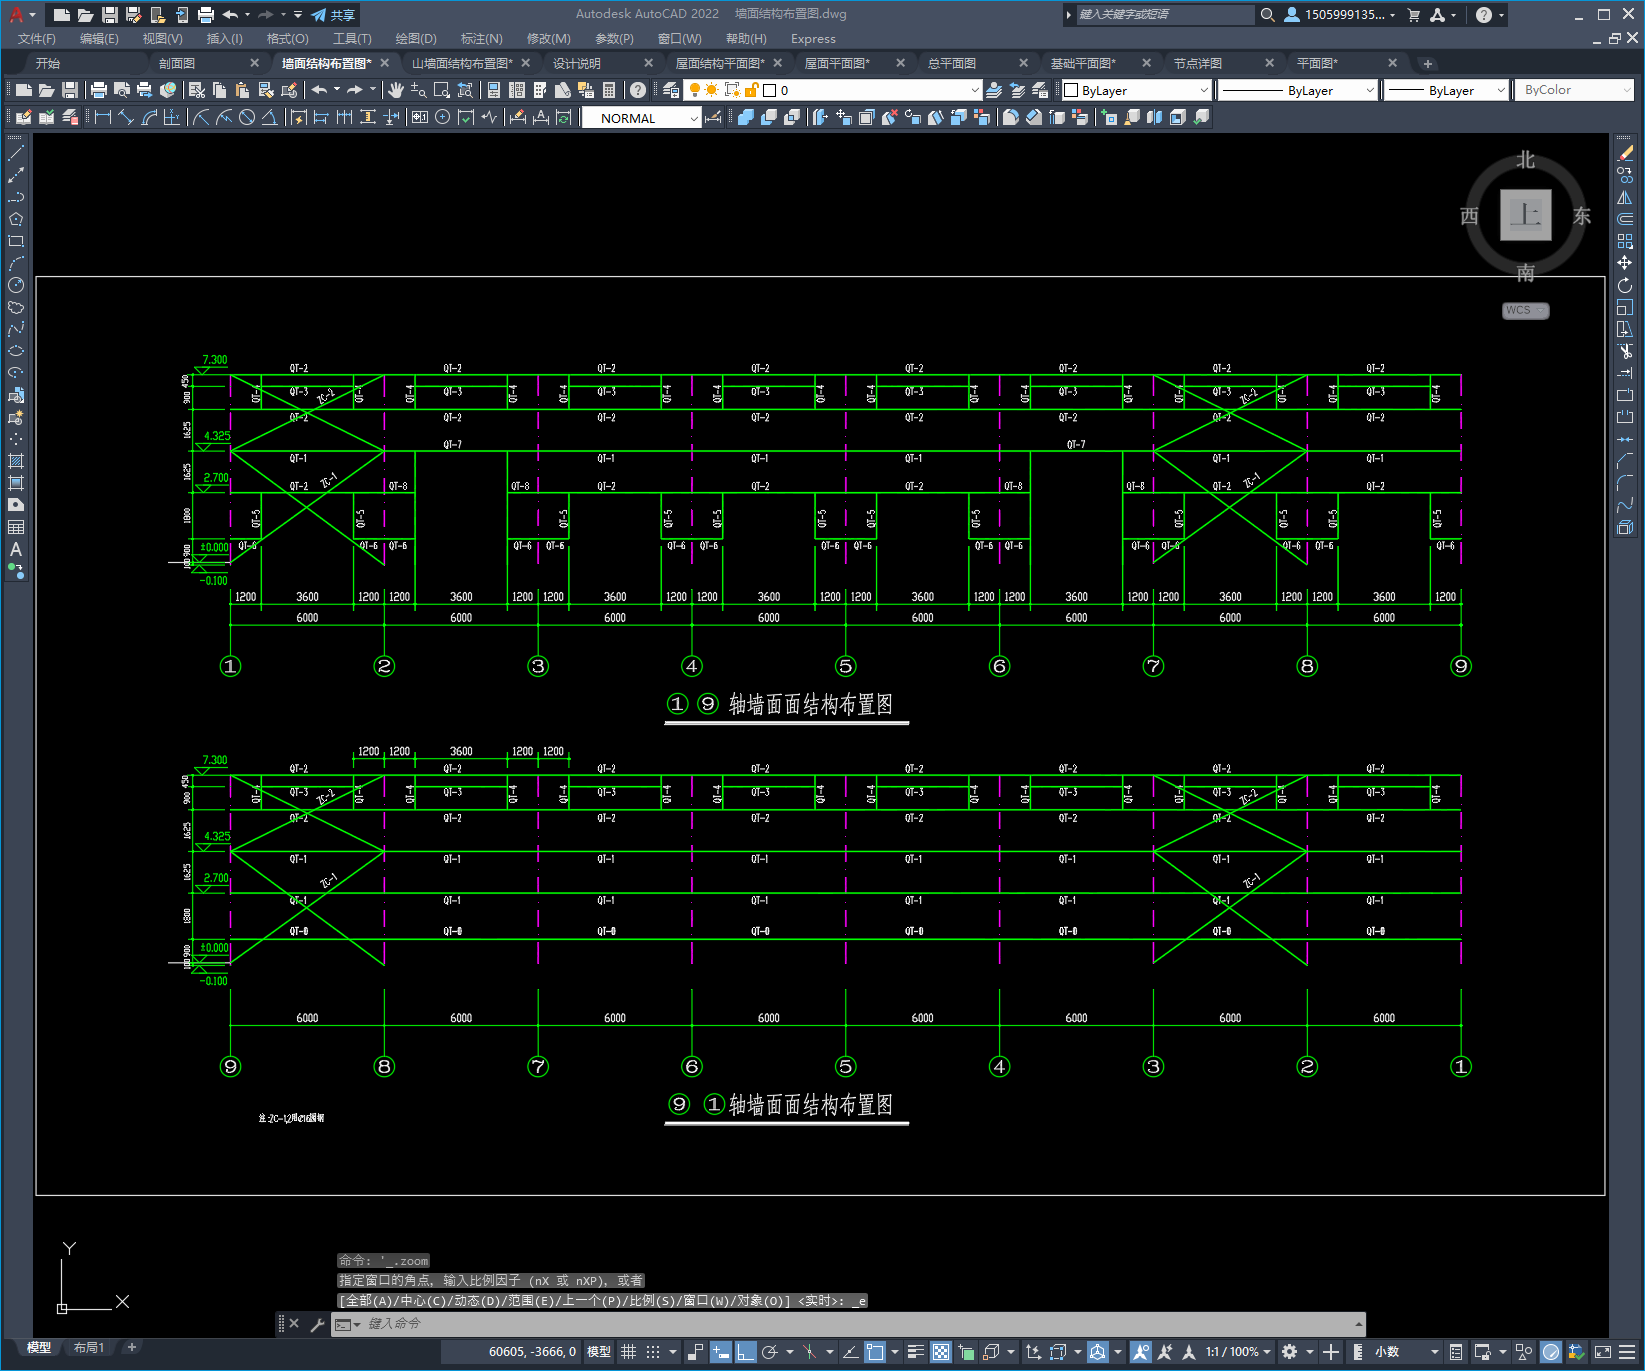This screenshot has width=1645, height=1371.
Task: Click the Help question mark toolbar icon
Action: click(638, 90)
